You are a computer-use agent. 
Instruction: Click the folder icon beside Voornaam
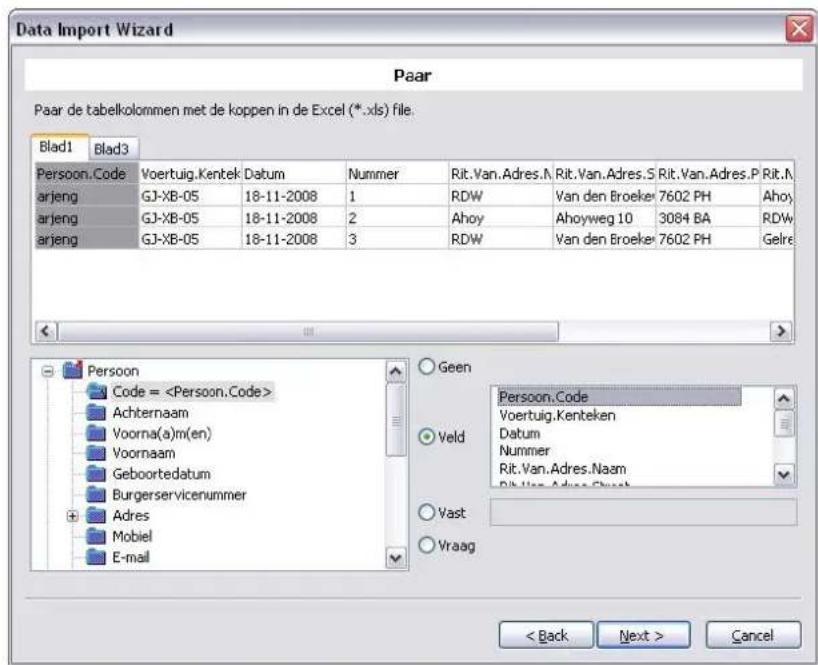pyautogui.click(x=96, y=453)
